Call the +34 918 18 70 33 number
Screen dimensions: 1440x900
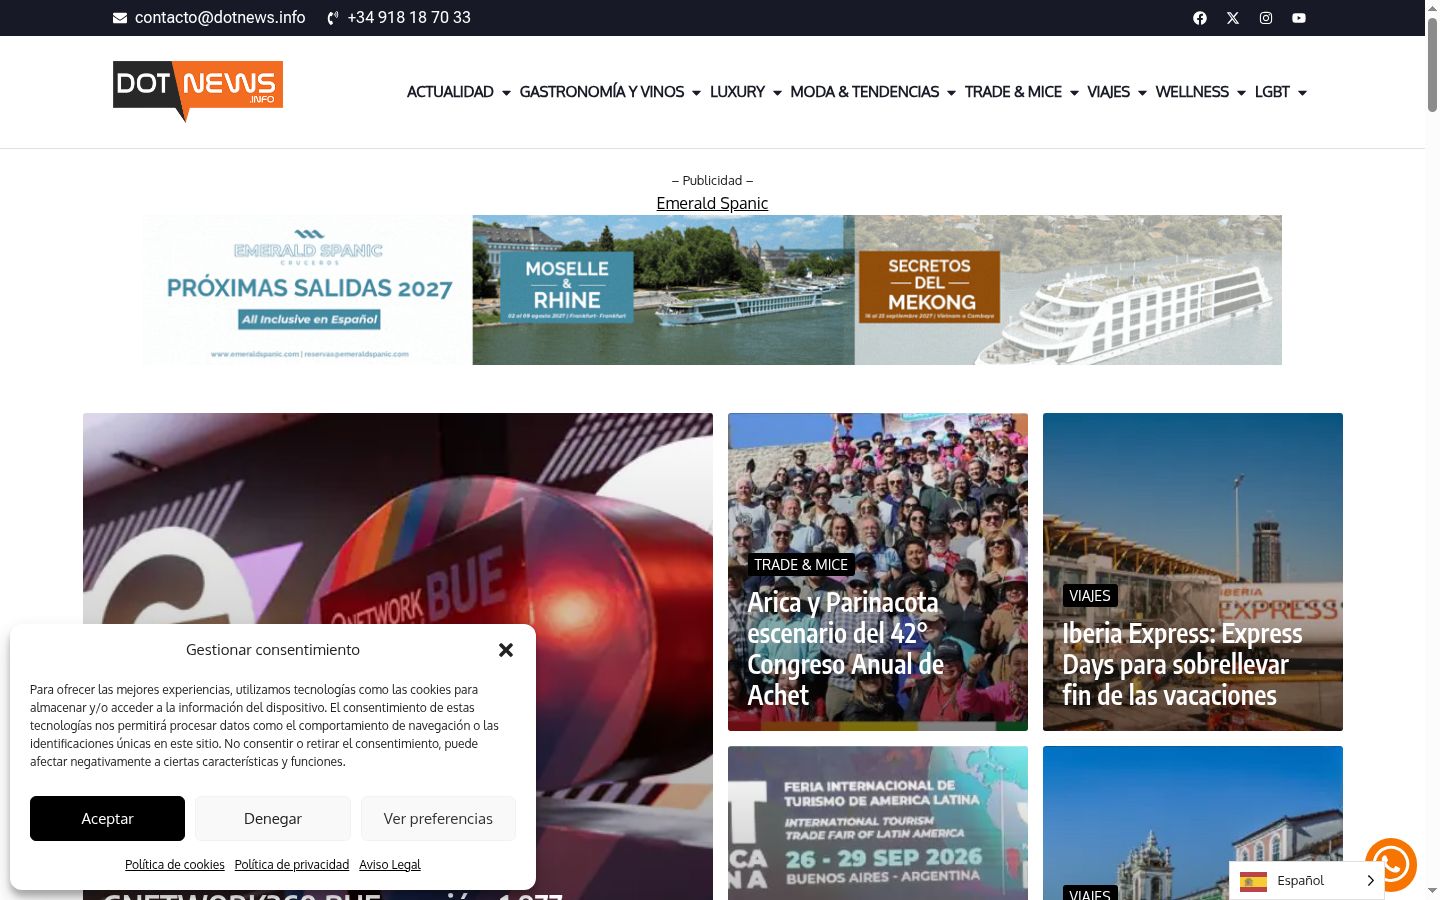[x=409, y=18]
